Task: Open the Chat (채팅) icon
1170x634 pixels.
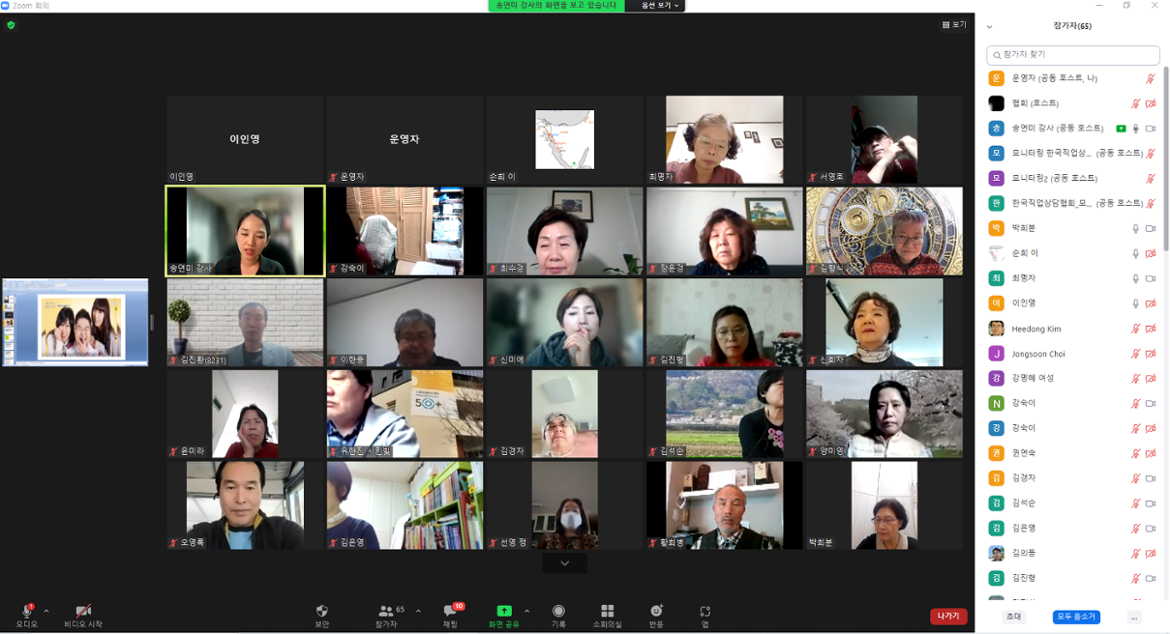Action: coord(450,611)
